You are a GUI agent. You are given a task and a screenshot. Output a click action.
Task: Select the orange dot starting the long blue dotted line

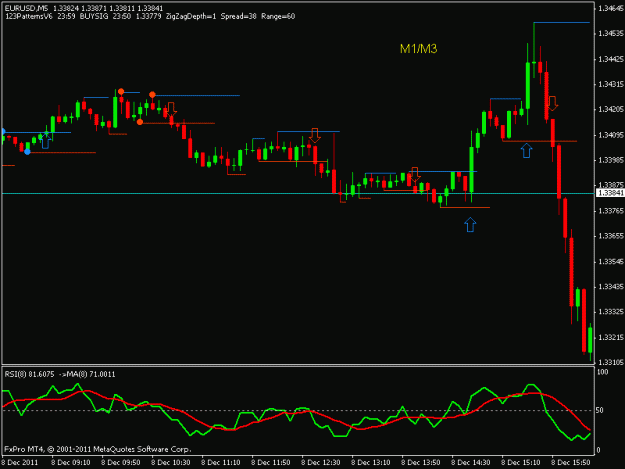(152, 94)
